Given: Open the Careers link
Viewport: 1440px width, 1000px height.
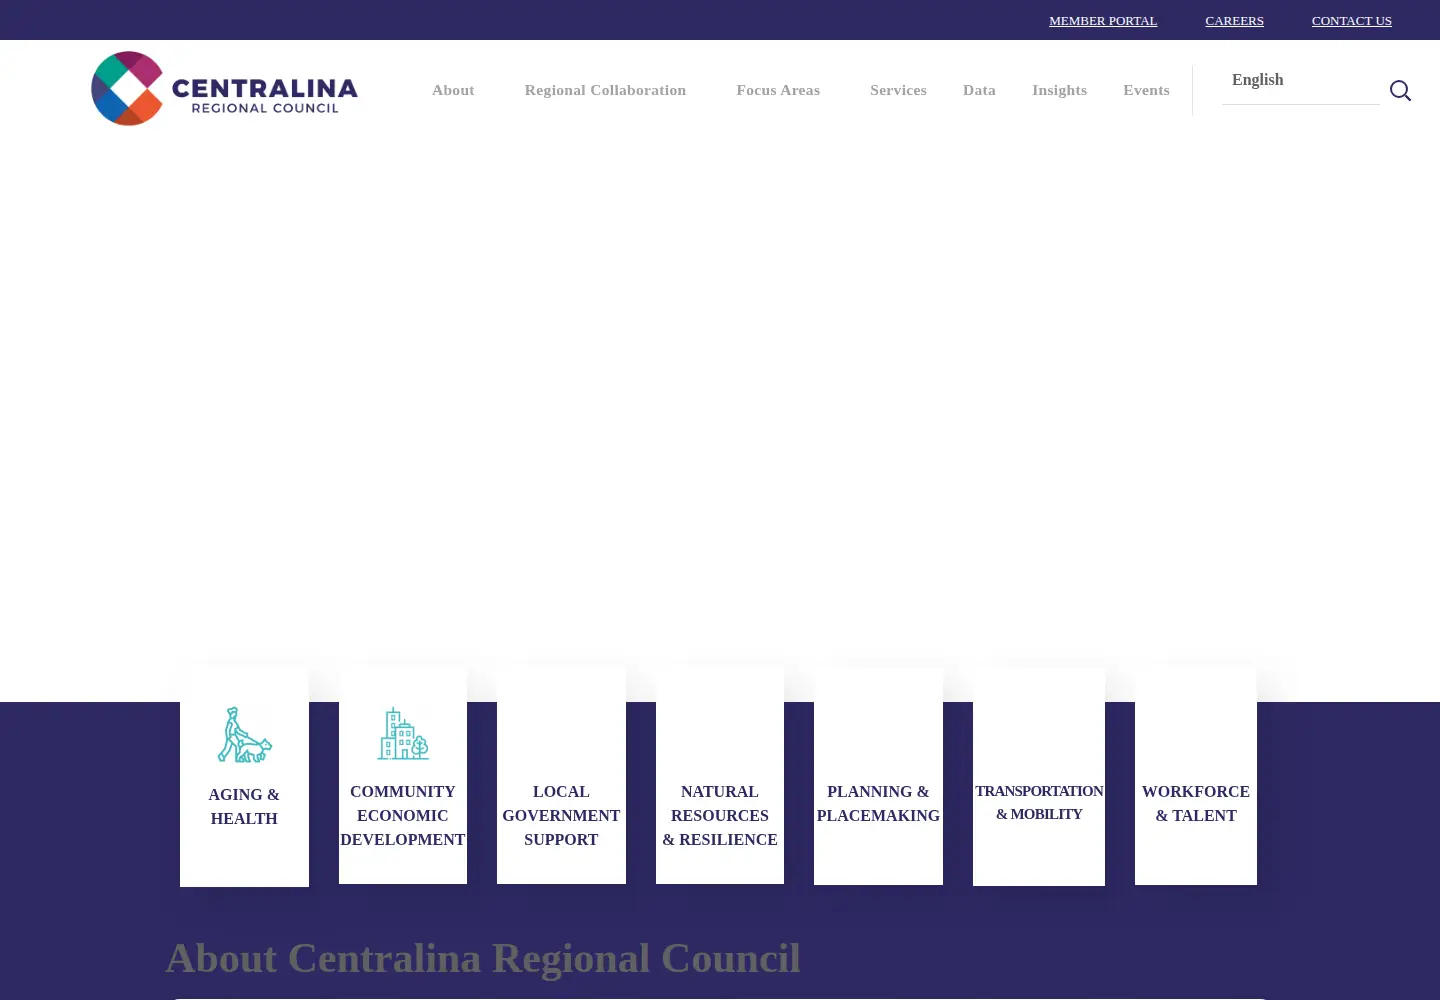Looking at the screenshot, I should 1234,20.
